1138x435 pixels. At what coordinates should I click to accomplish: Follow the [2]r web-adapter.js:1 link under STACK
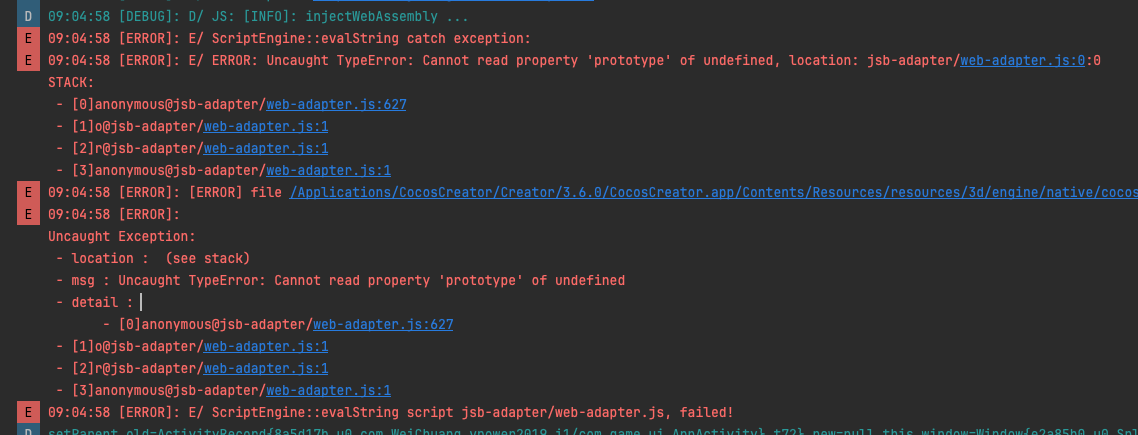point(266,148)
